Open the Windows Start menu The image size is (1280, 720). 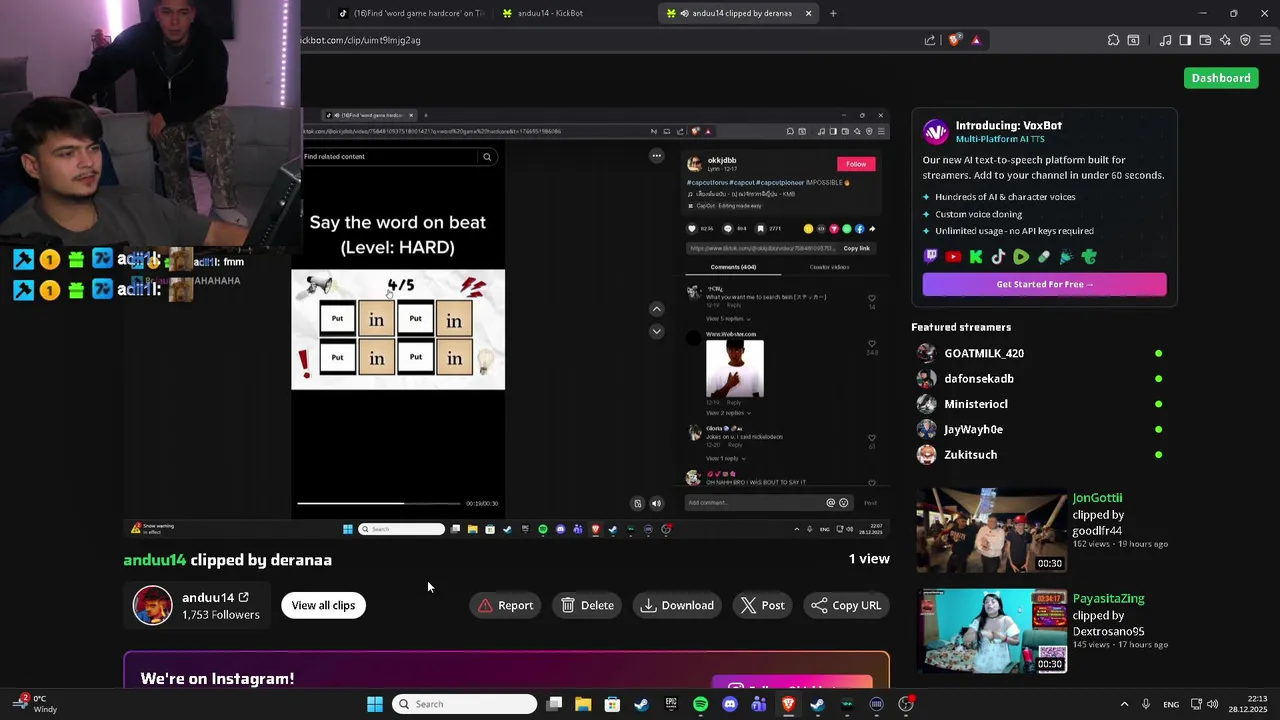tap(375, 704)
